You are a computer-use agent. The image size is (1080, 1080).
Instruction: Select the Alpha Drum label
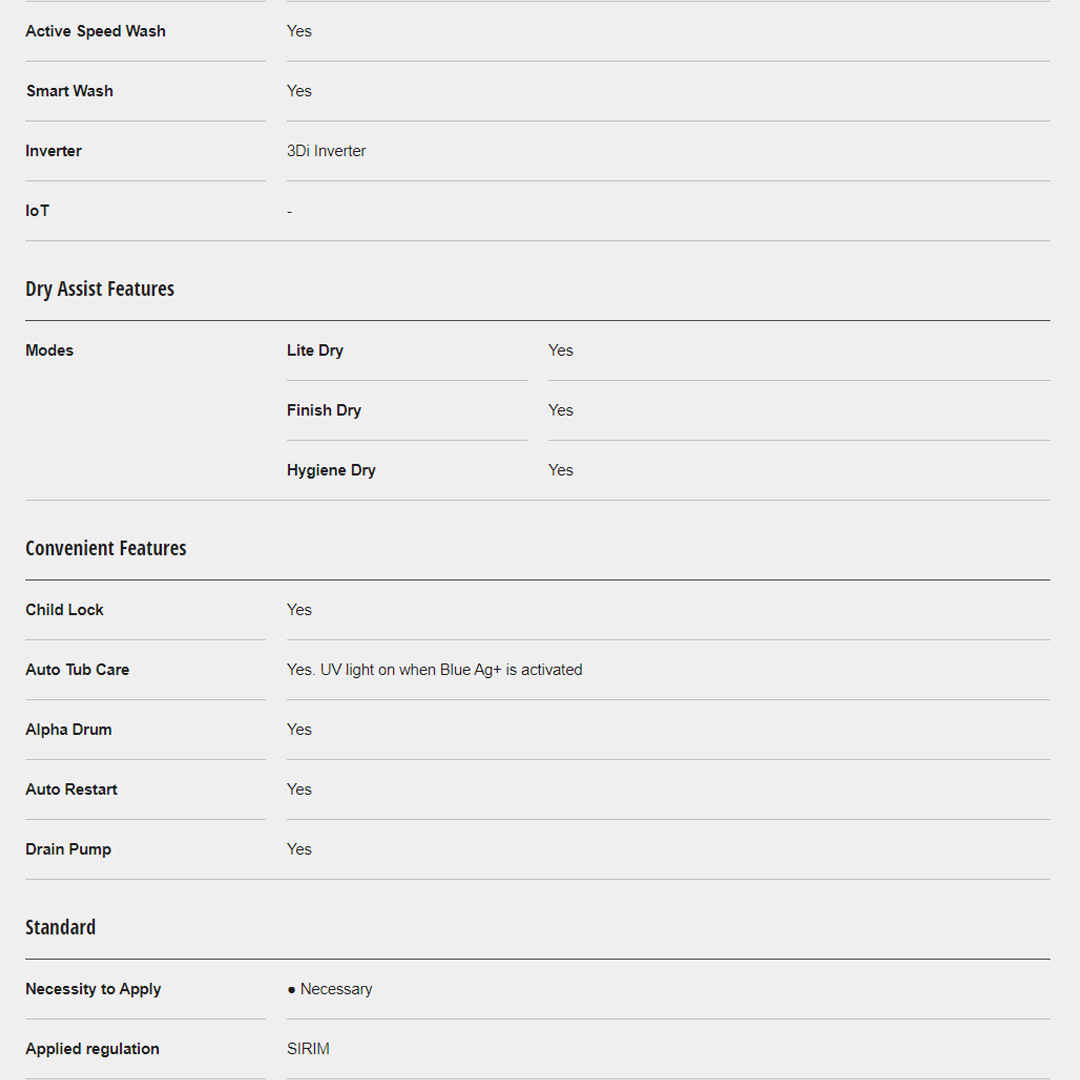click(69, 730)
